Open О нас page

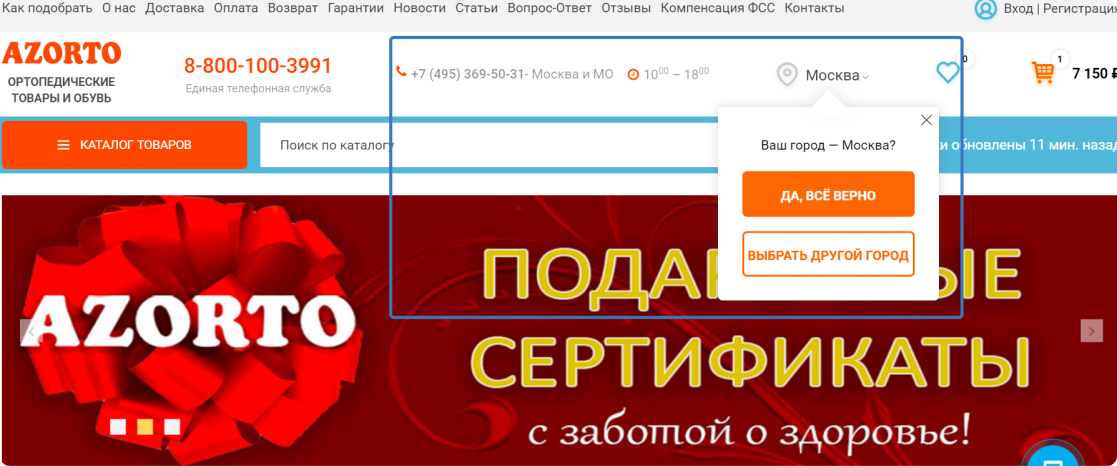tap(119, 9)
